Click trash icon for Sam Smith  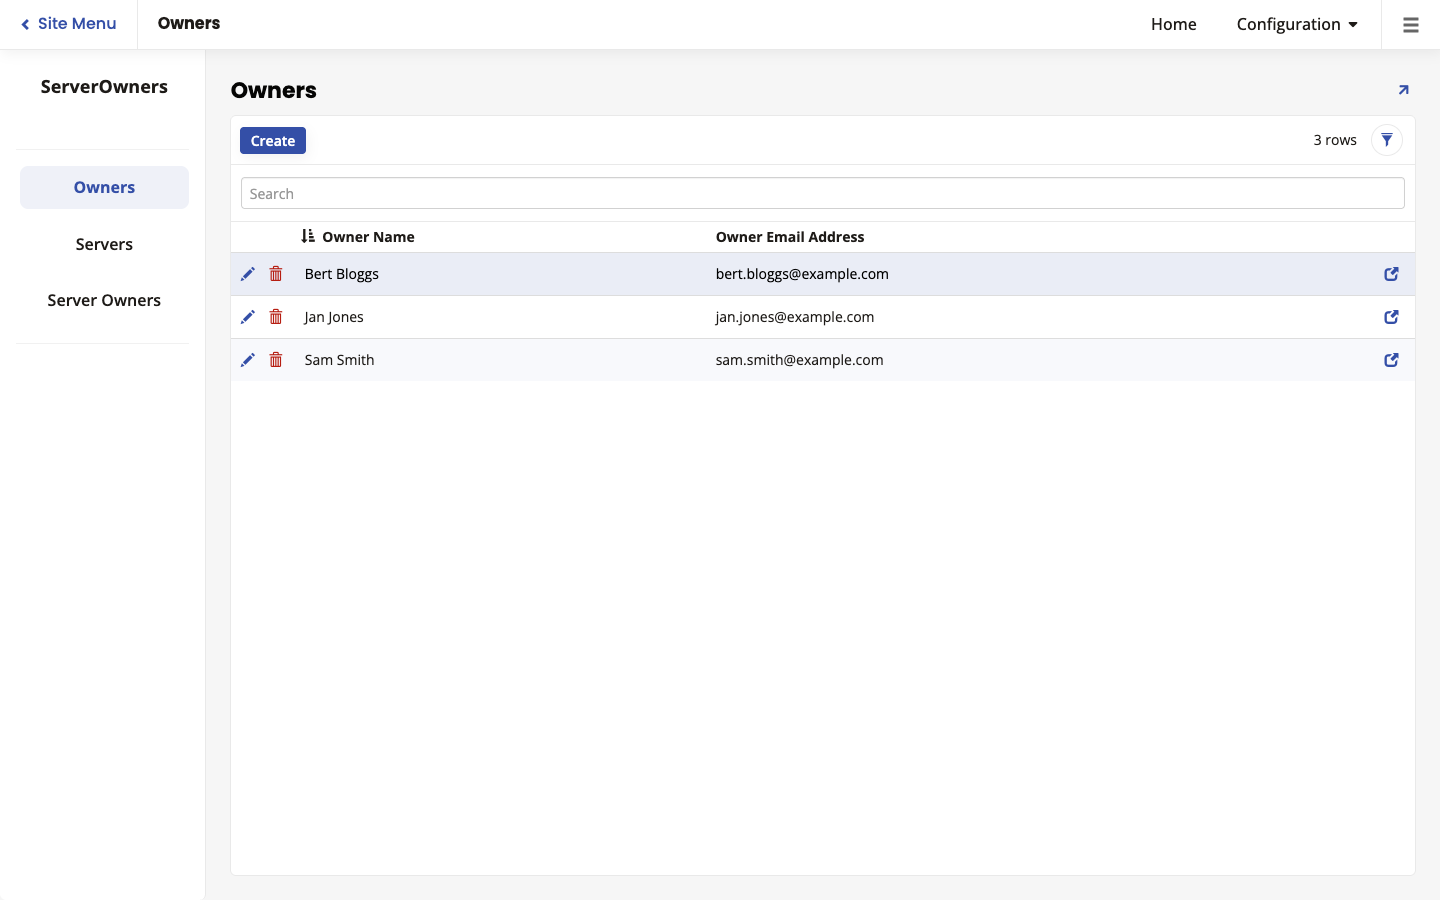276,360
